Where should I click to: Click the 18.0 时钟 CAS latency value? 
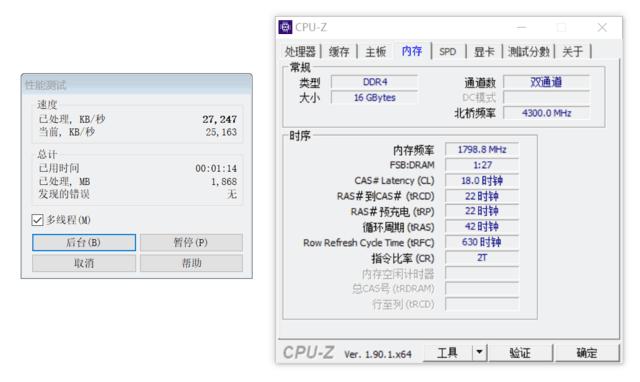click(482, 180)
